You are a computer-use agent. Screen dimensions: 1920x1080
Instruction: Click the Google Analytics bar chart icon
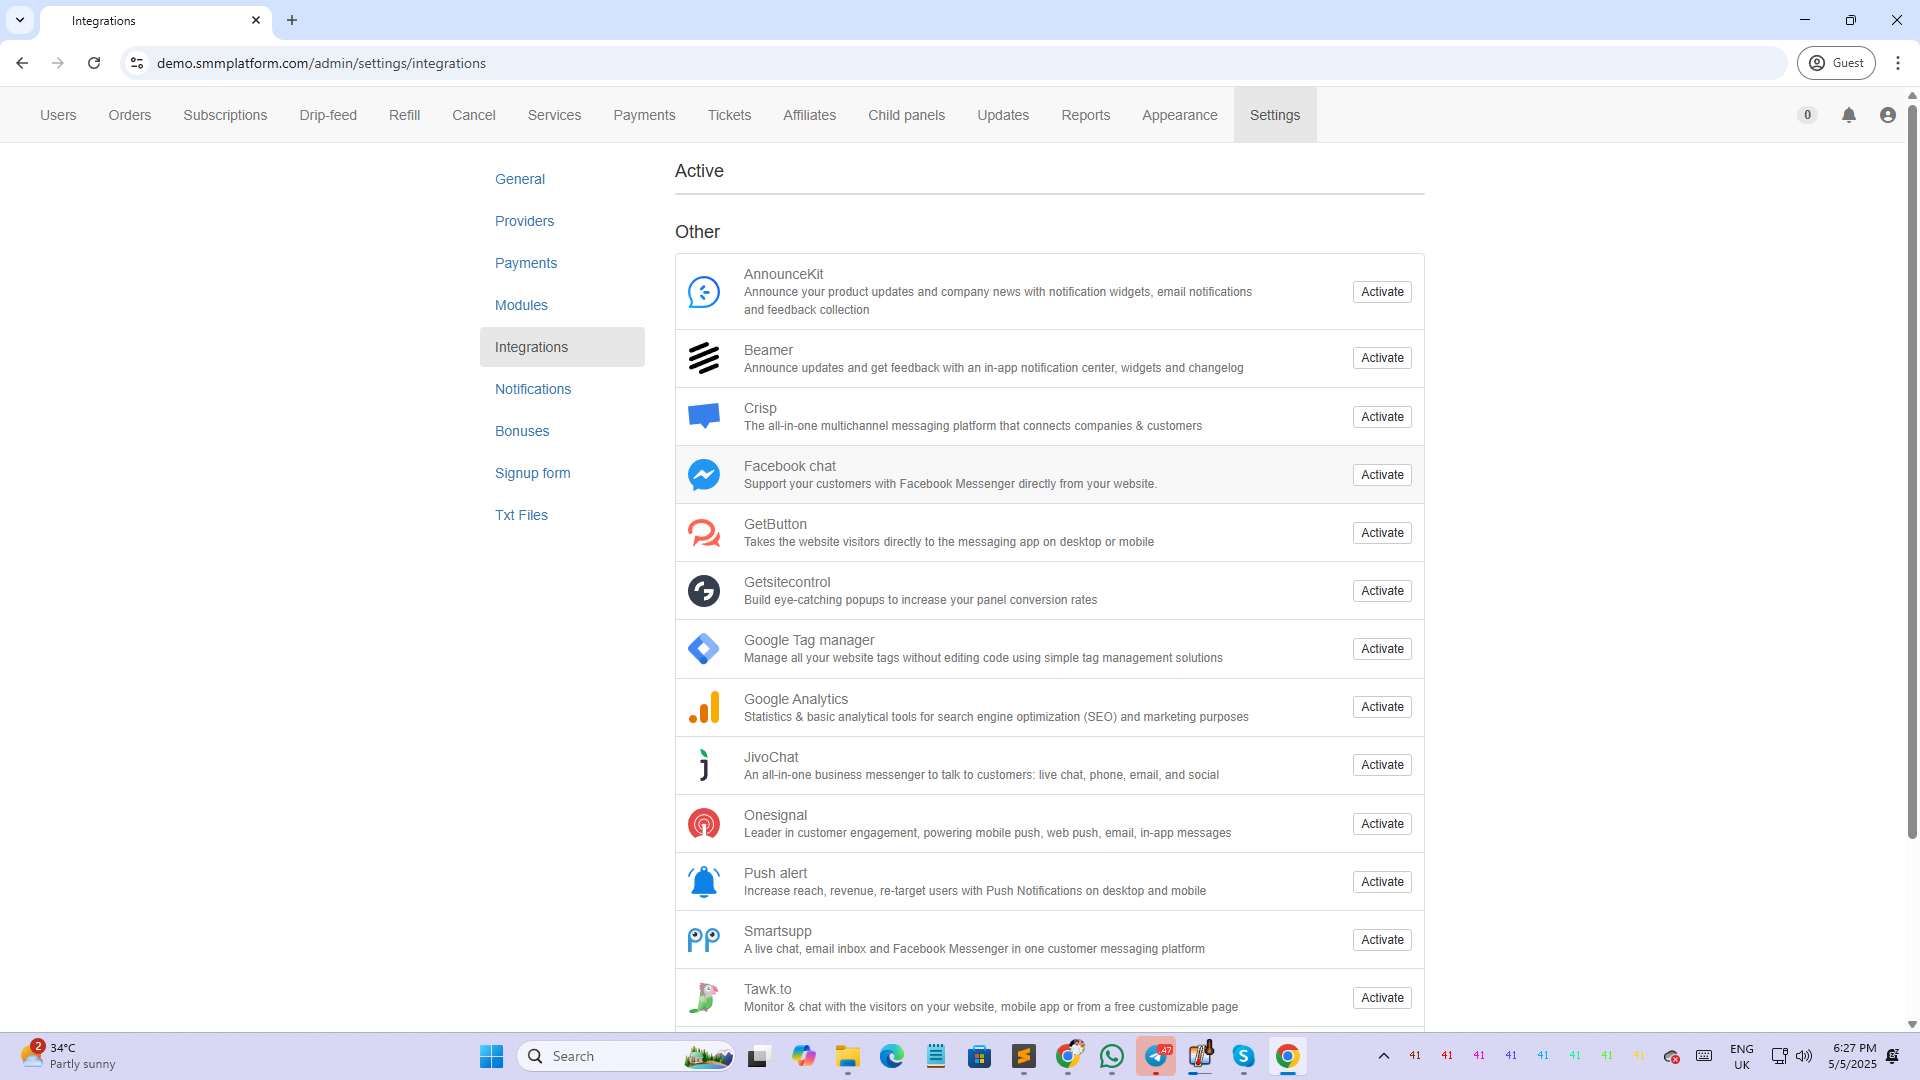pyautogui.click(x=703, y=708)
